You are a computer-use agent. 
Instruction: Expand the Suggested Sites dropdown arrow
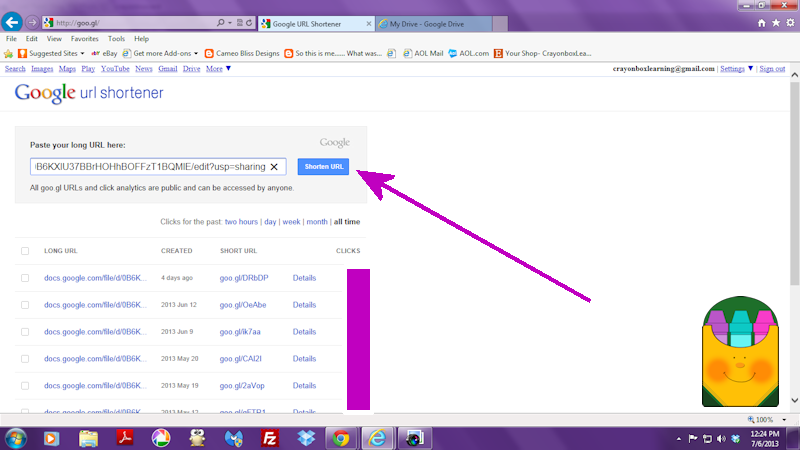82,54
